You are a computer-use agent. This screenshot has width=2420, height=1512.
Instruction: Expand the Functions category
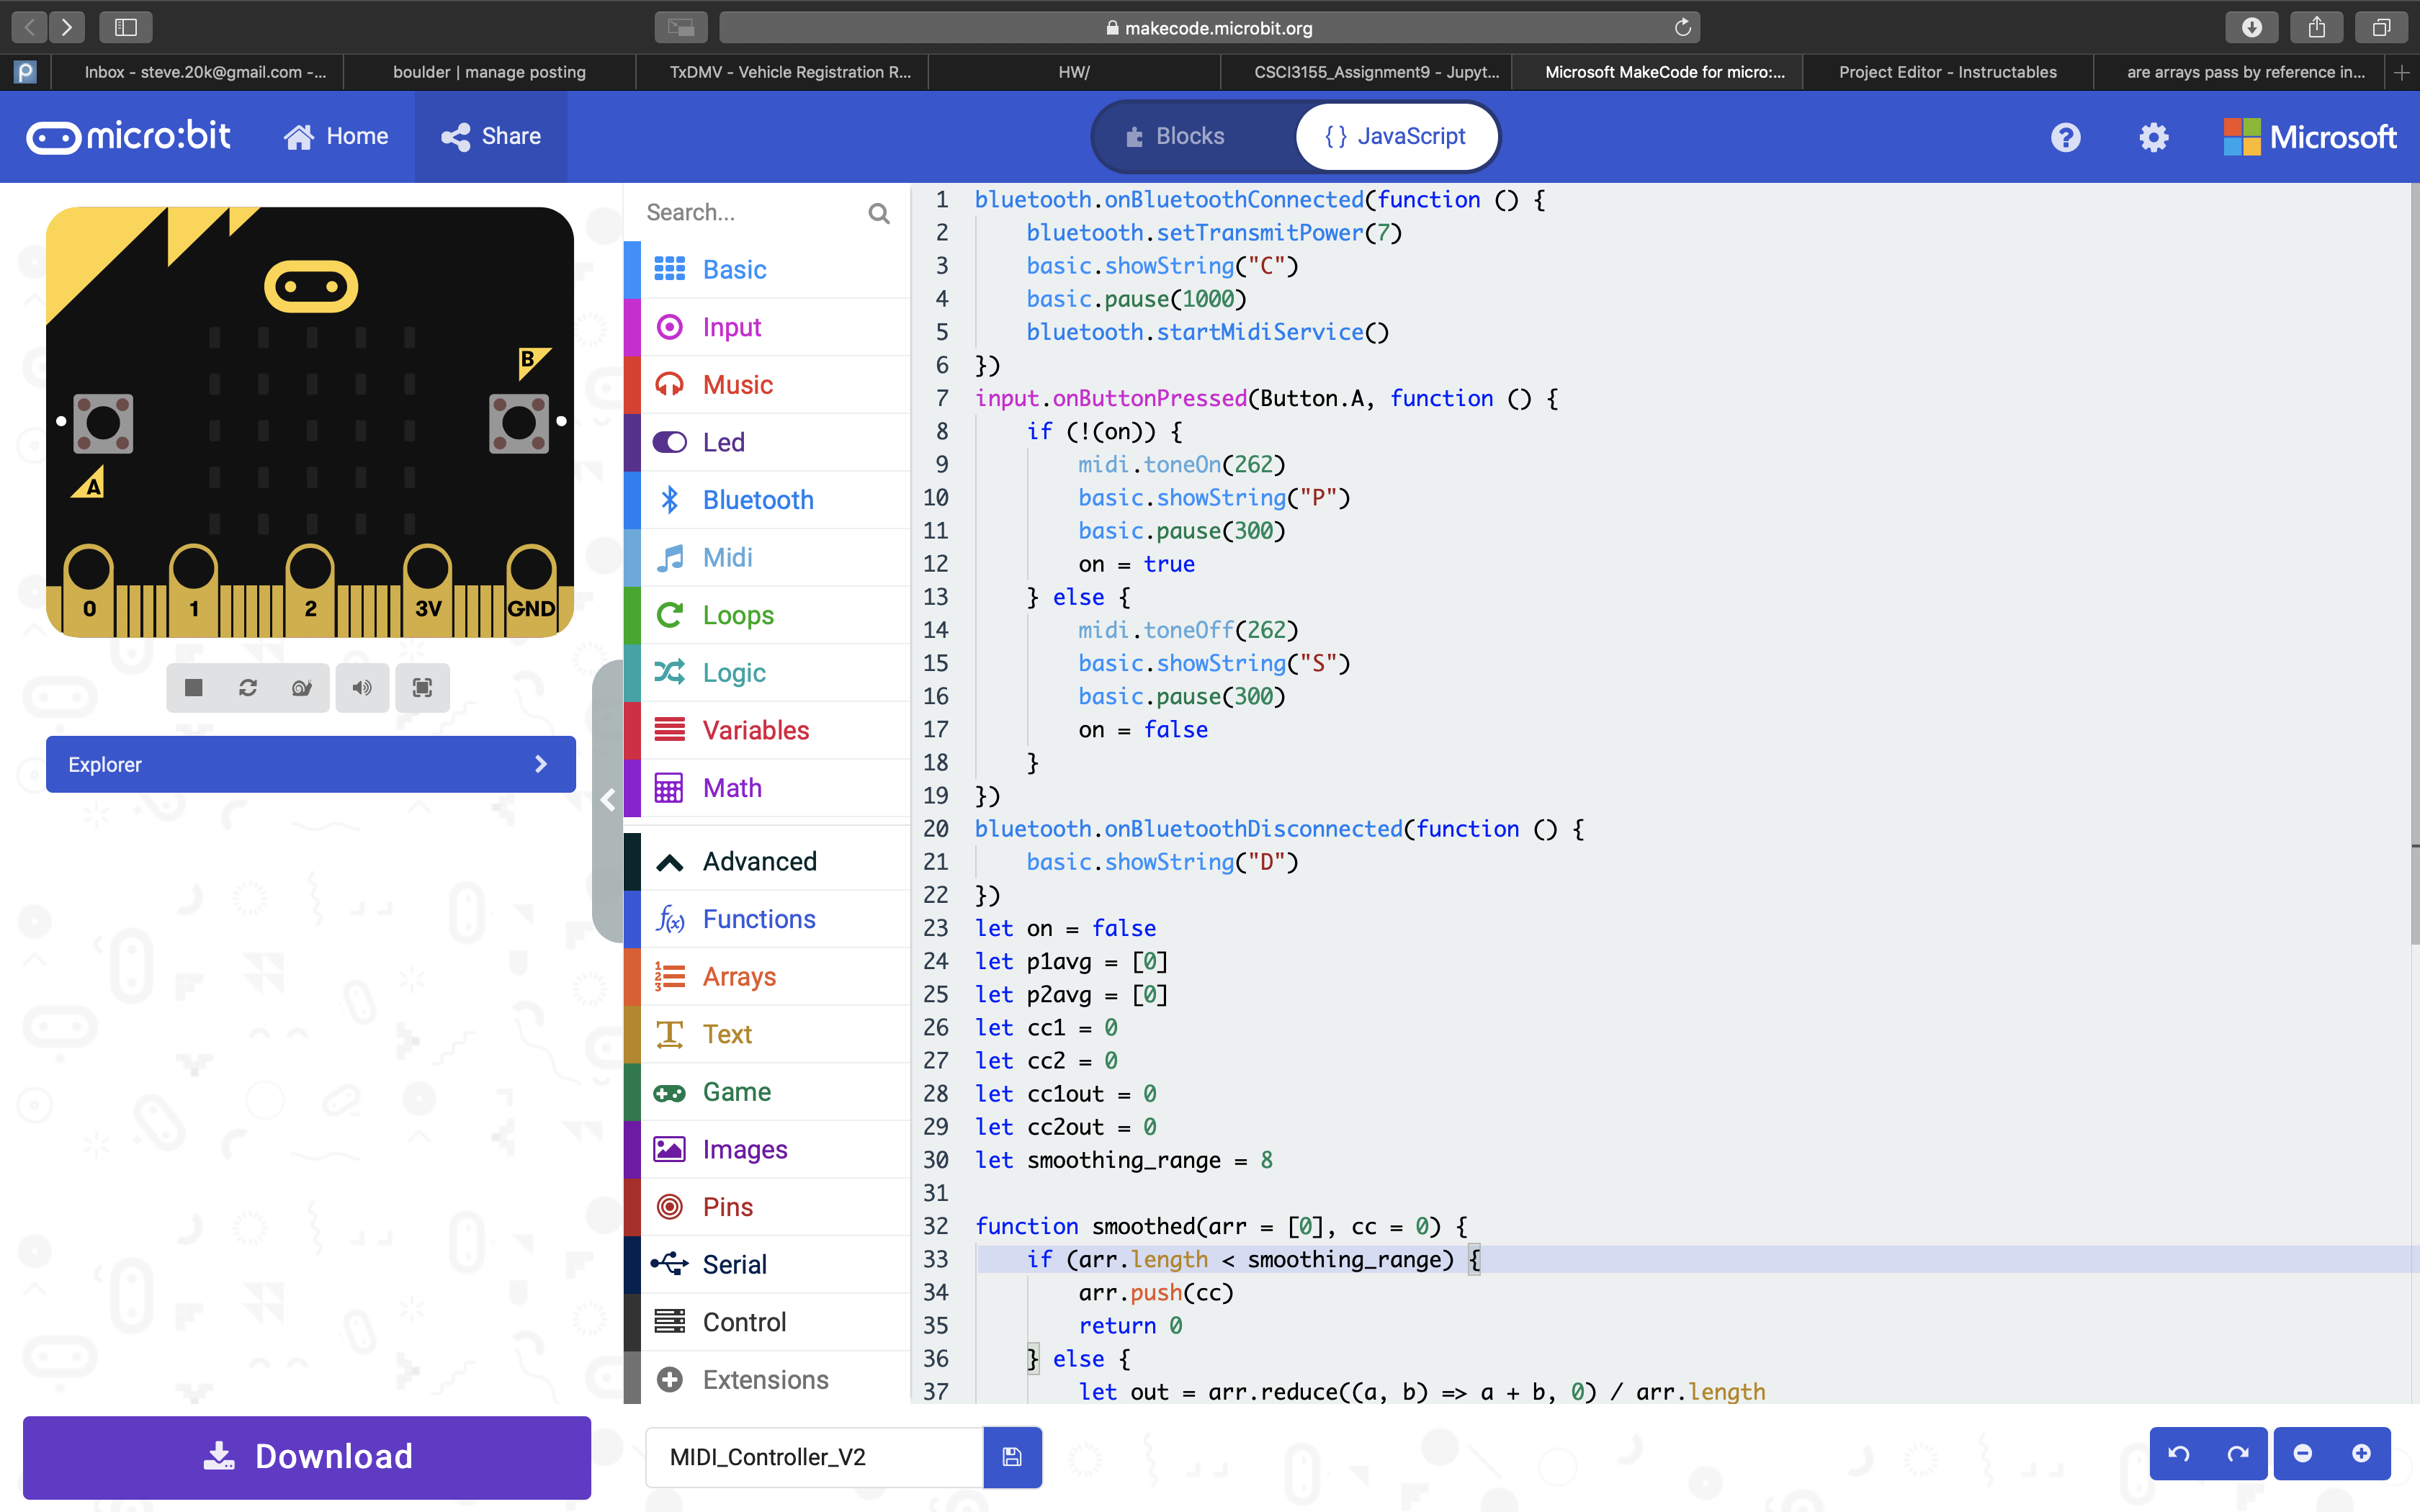760,918
